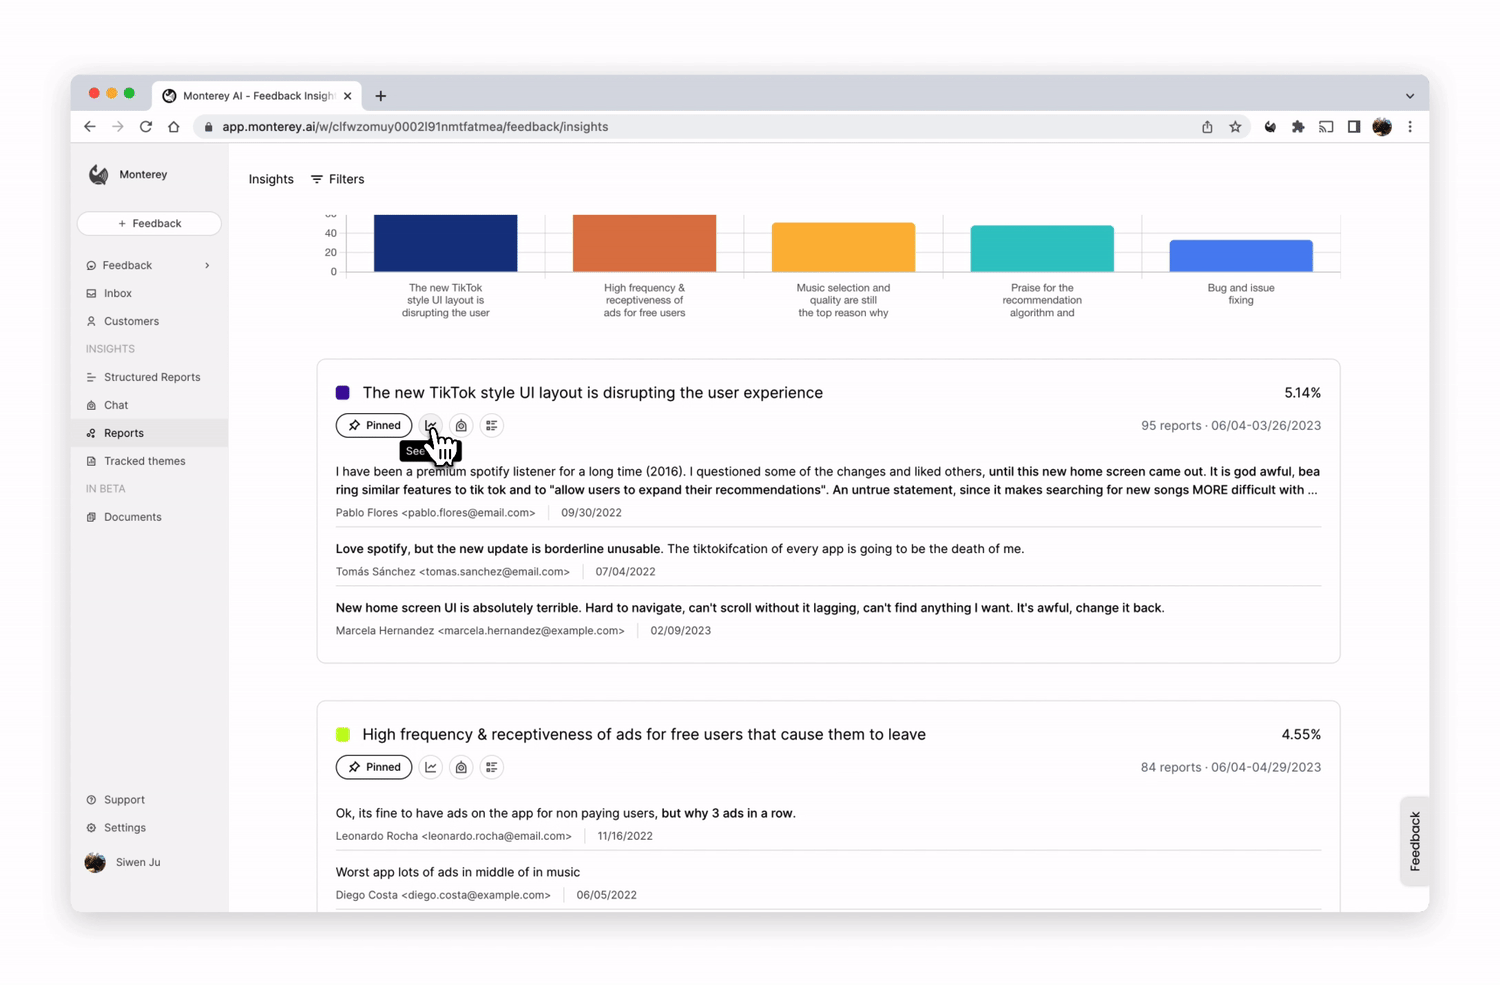Open trend chart for TikTok UI layout insight
Image resolution: width=1500 pixels, height=985 pixels.
(x=431, y=425)
